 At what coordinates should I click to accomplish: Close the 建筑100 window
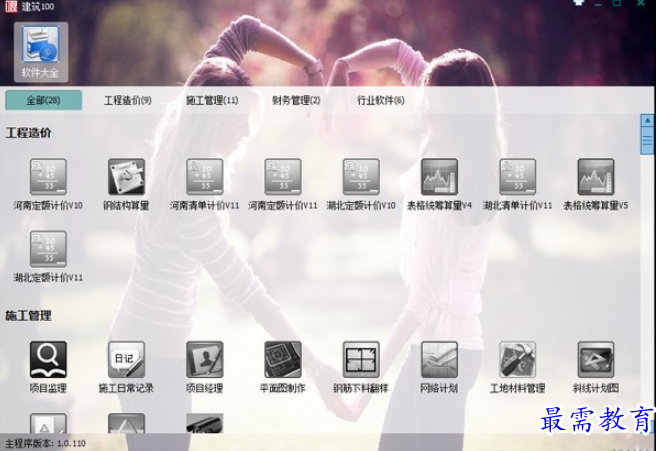(641, 3)
